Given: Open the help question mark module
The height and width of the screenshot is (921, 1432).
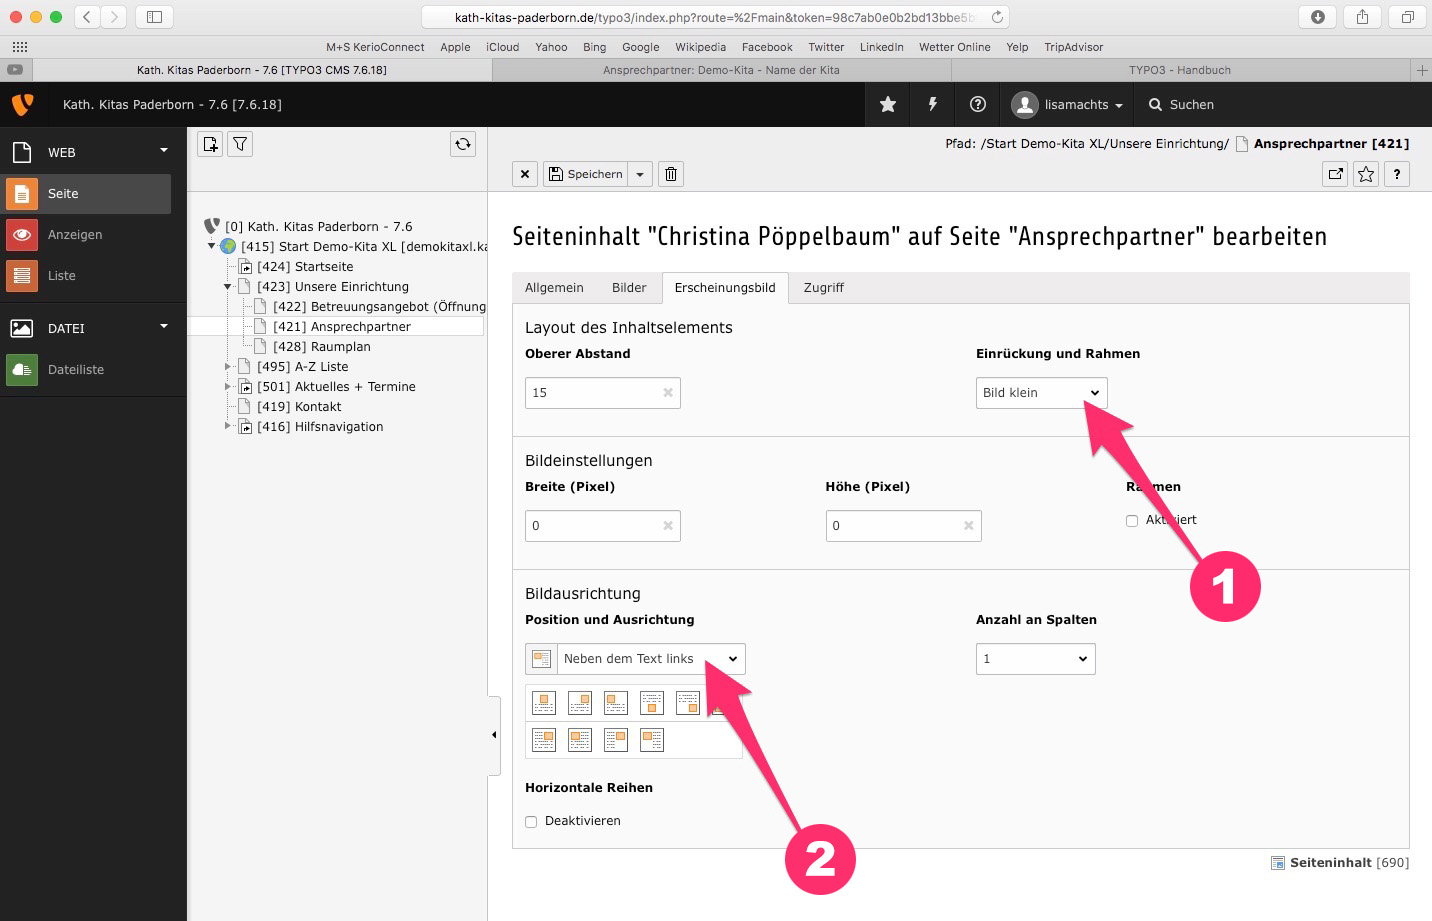Looking at the screenshot, I should [978, 104].
